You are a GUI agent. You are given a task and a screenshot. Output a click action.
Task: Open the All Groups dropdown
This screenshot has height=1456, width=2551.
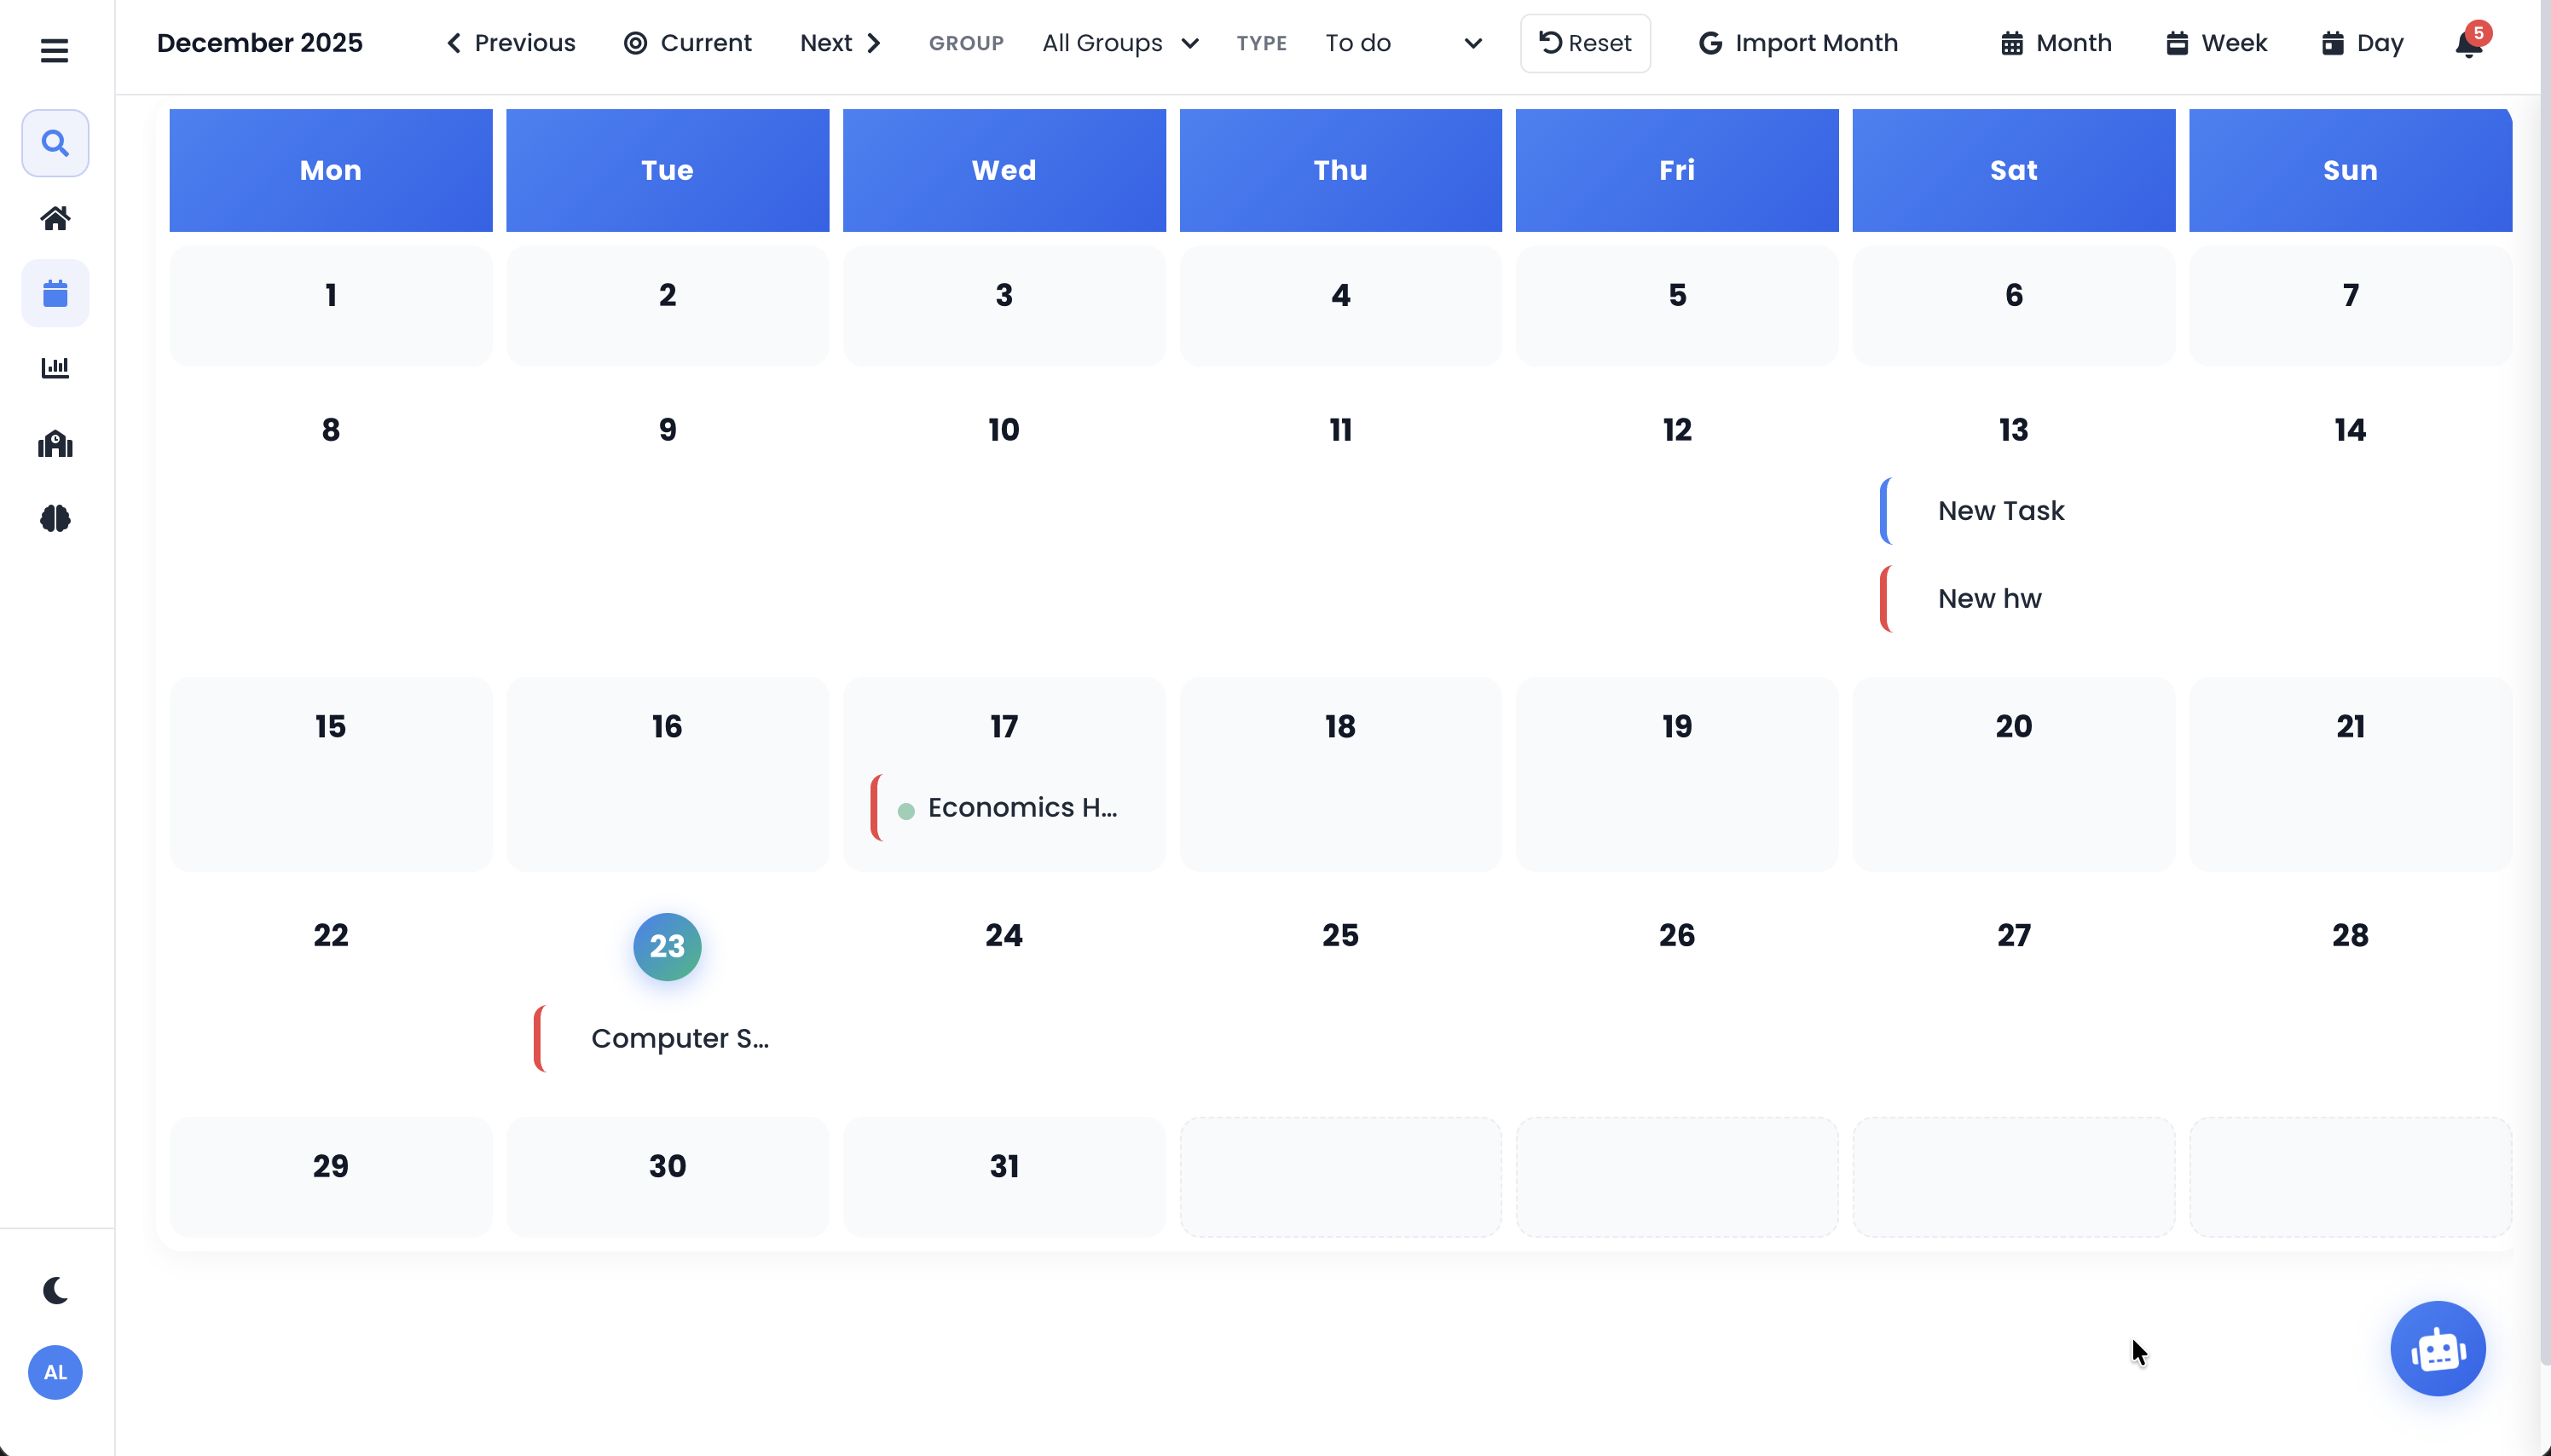click(1118, 43)
